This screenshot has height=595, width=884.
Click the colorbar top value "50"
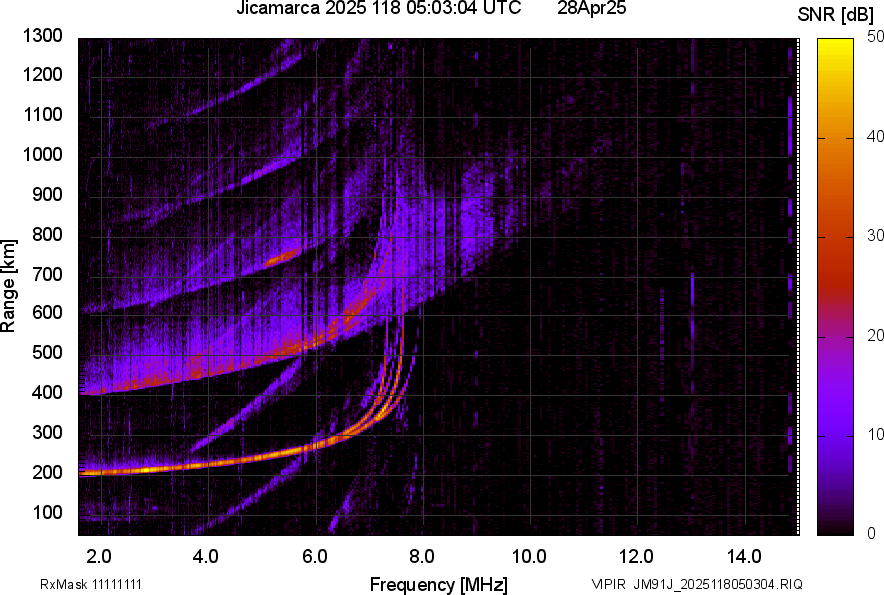(876, 37)
